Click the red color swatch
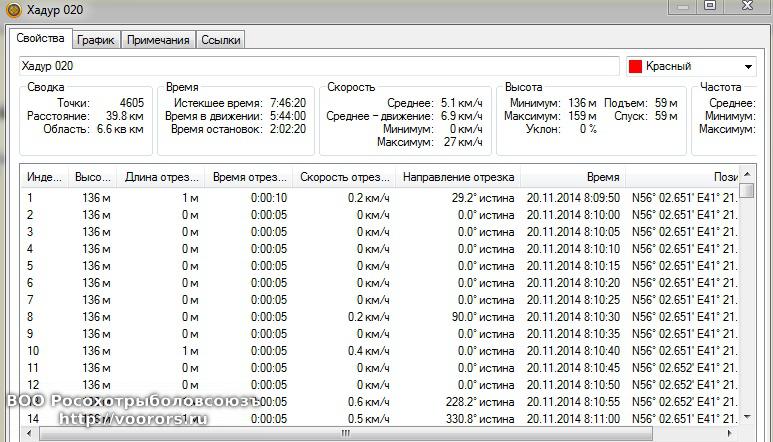This screenshot has height=442, width=773. point(634,67)
